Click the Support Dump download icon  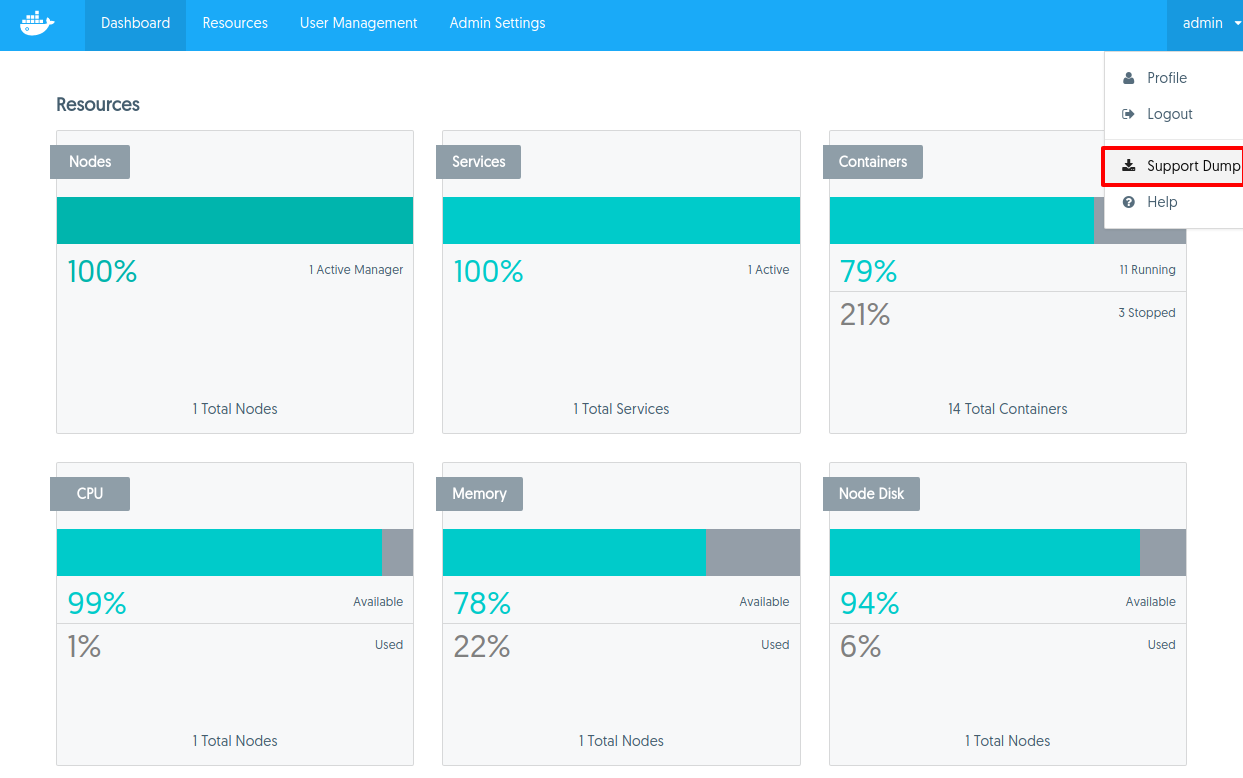pyautogui.click(x=1129, y=166)
